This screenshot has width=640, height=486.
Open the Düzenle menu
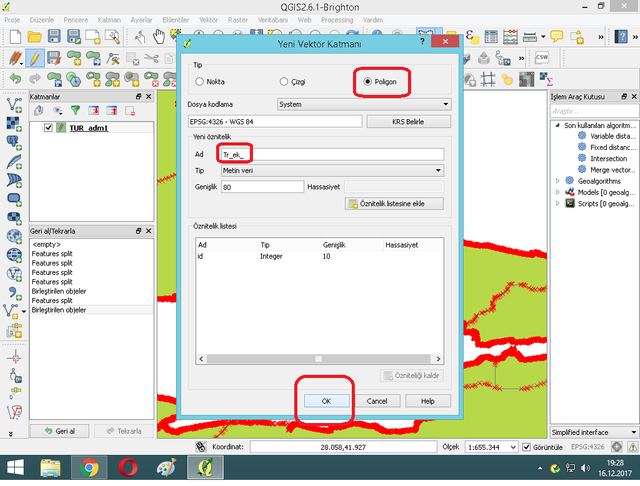click(42, 20)
